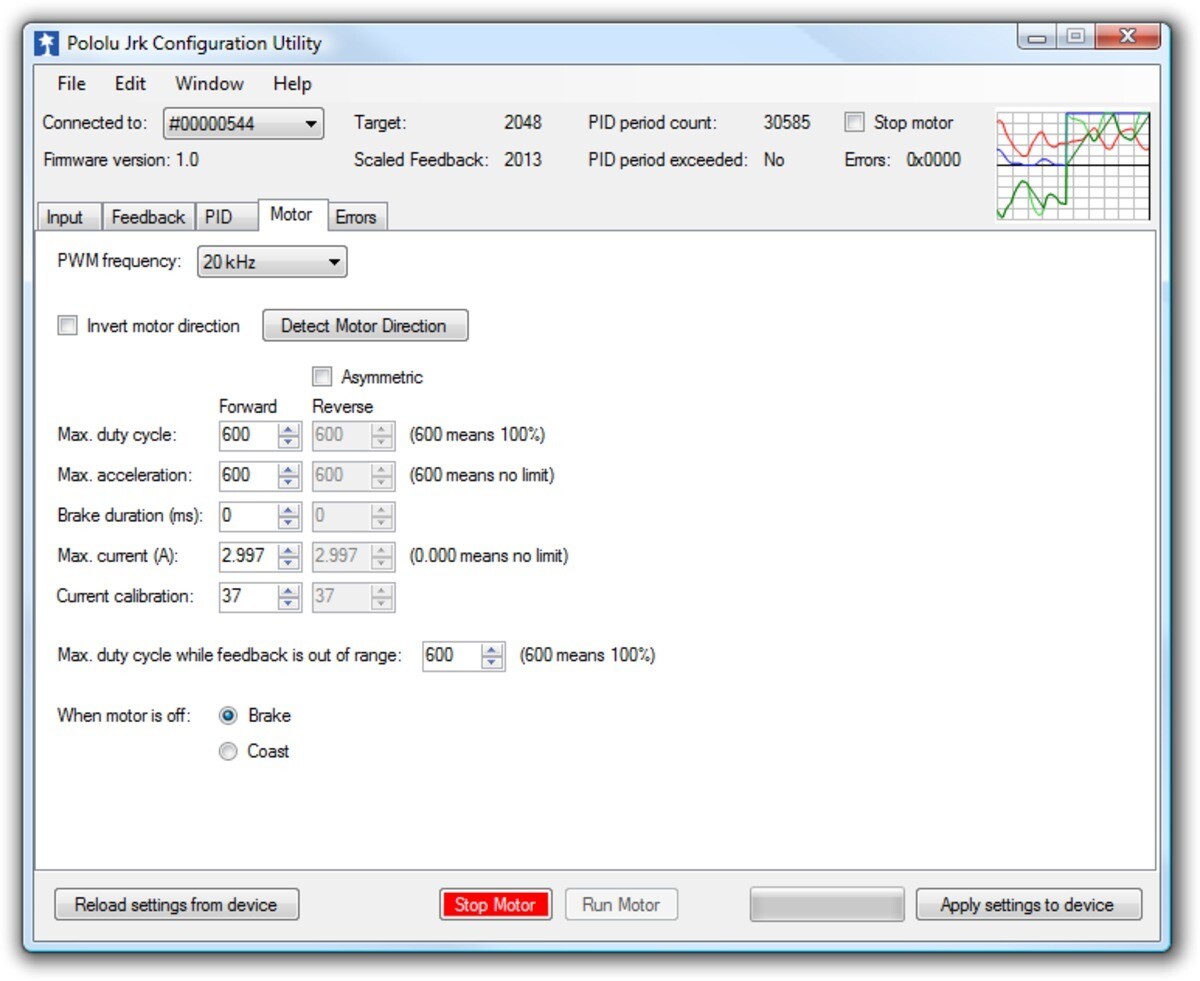1200x981 pixels.
Task: Select the Coast radio button
Action: click(x=228, y=752)
